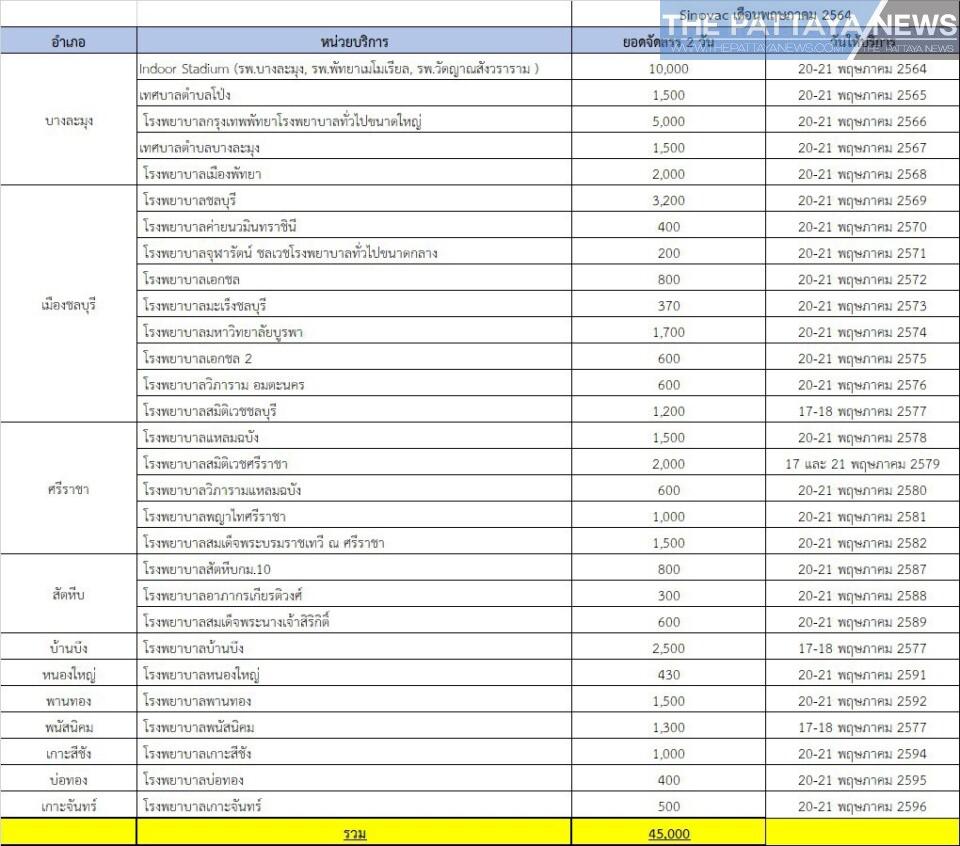Select the 300 allocation value

click(x=669, y=595)
